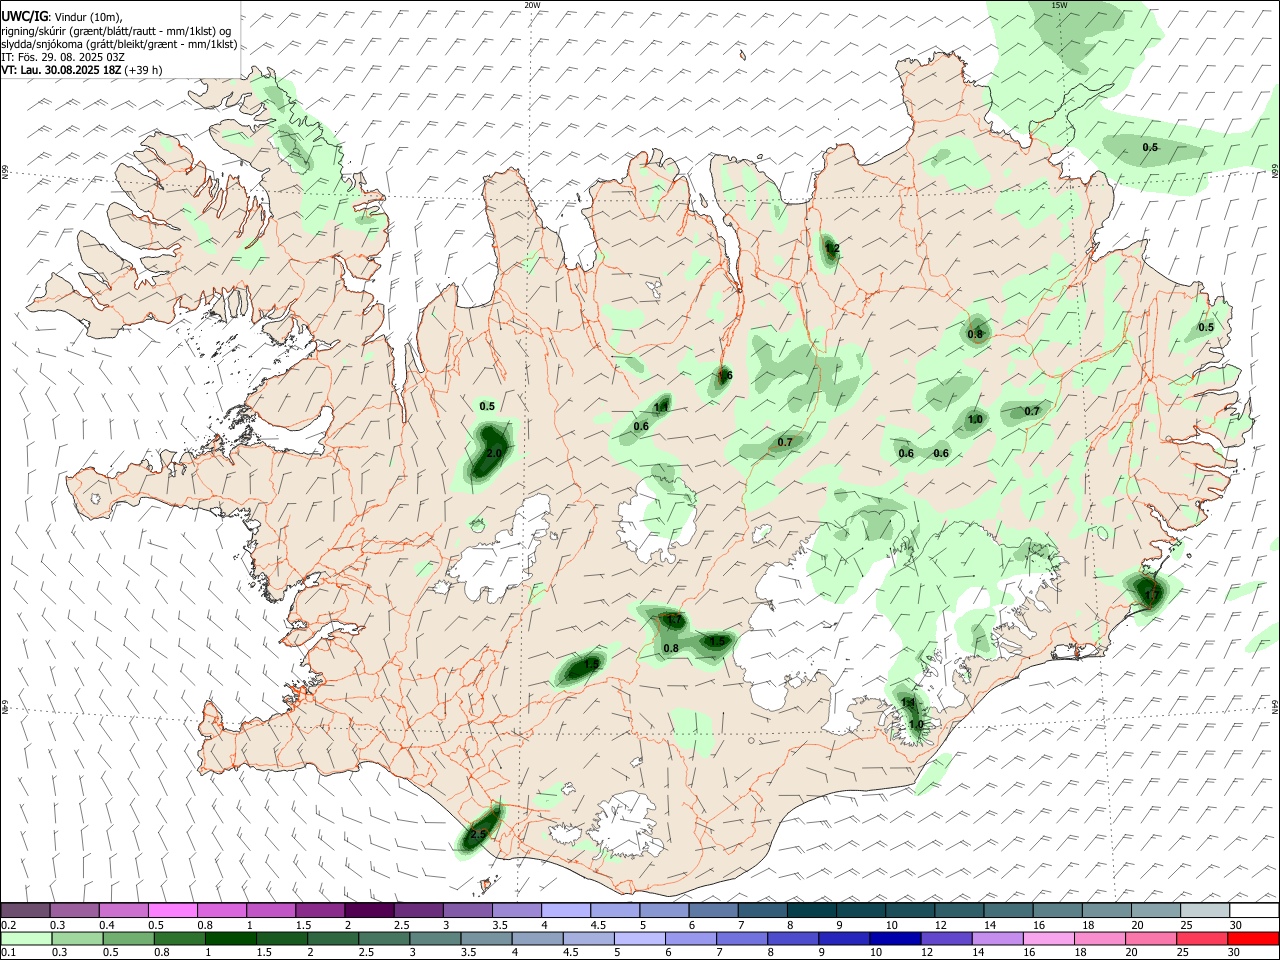Screen dimensions: 1280x960
Task: Click the '1.2' value in the northern rain cell
Action: click(832, 249)
